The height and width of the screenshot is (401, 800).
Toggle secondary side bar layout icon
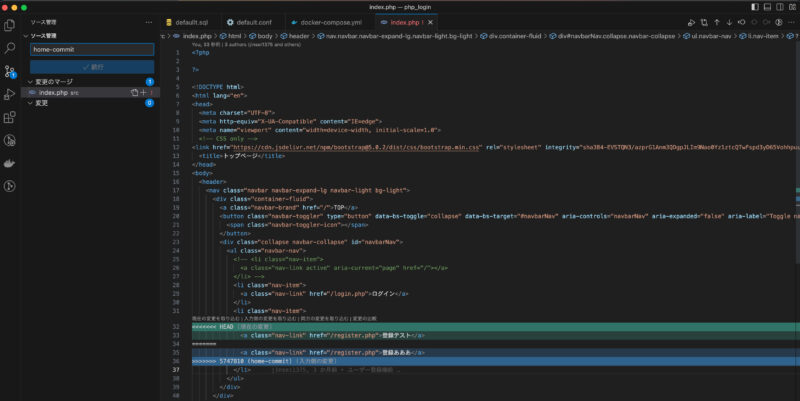tap(780, 7)
